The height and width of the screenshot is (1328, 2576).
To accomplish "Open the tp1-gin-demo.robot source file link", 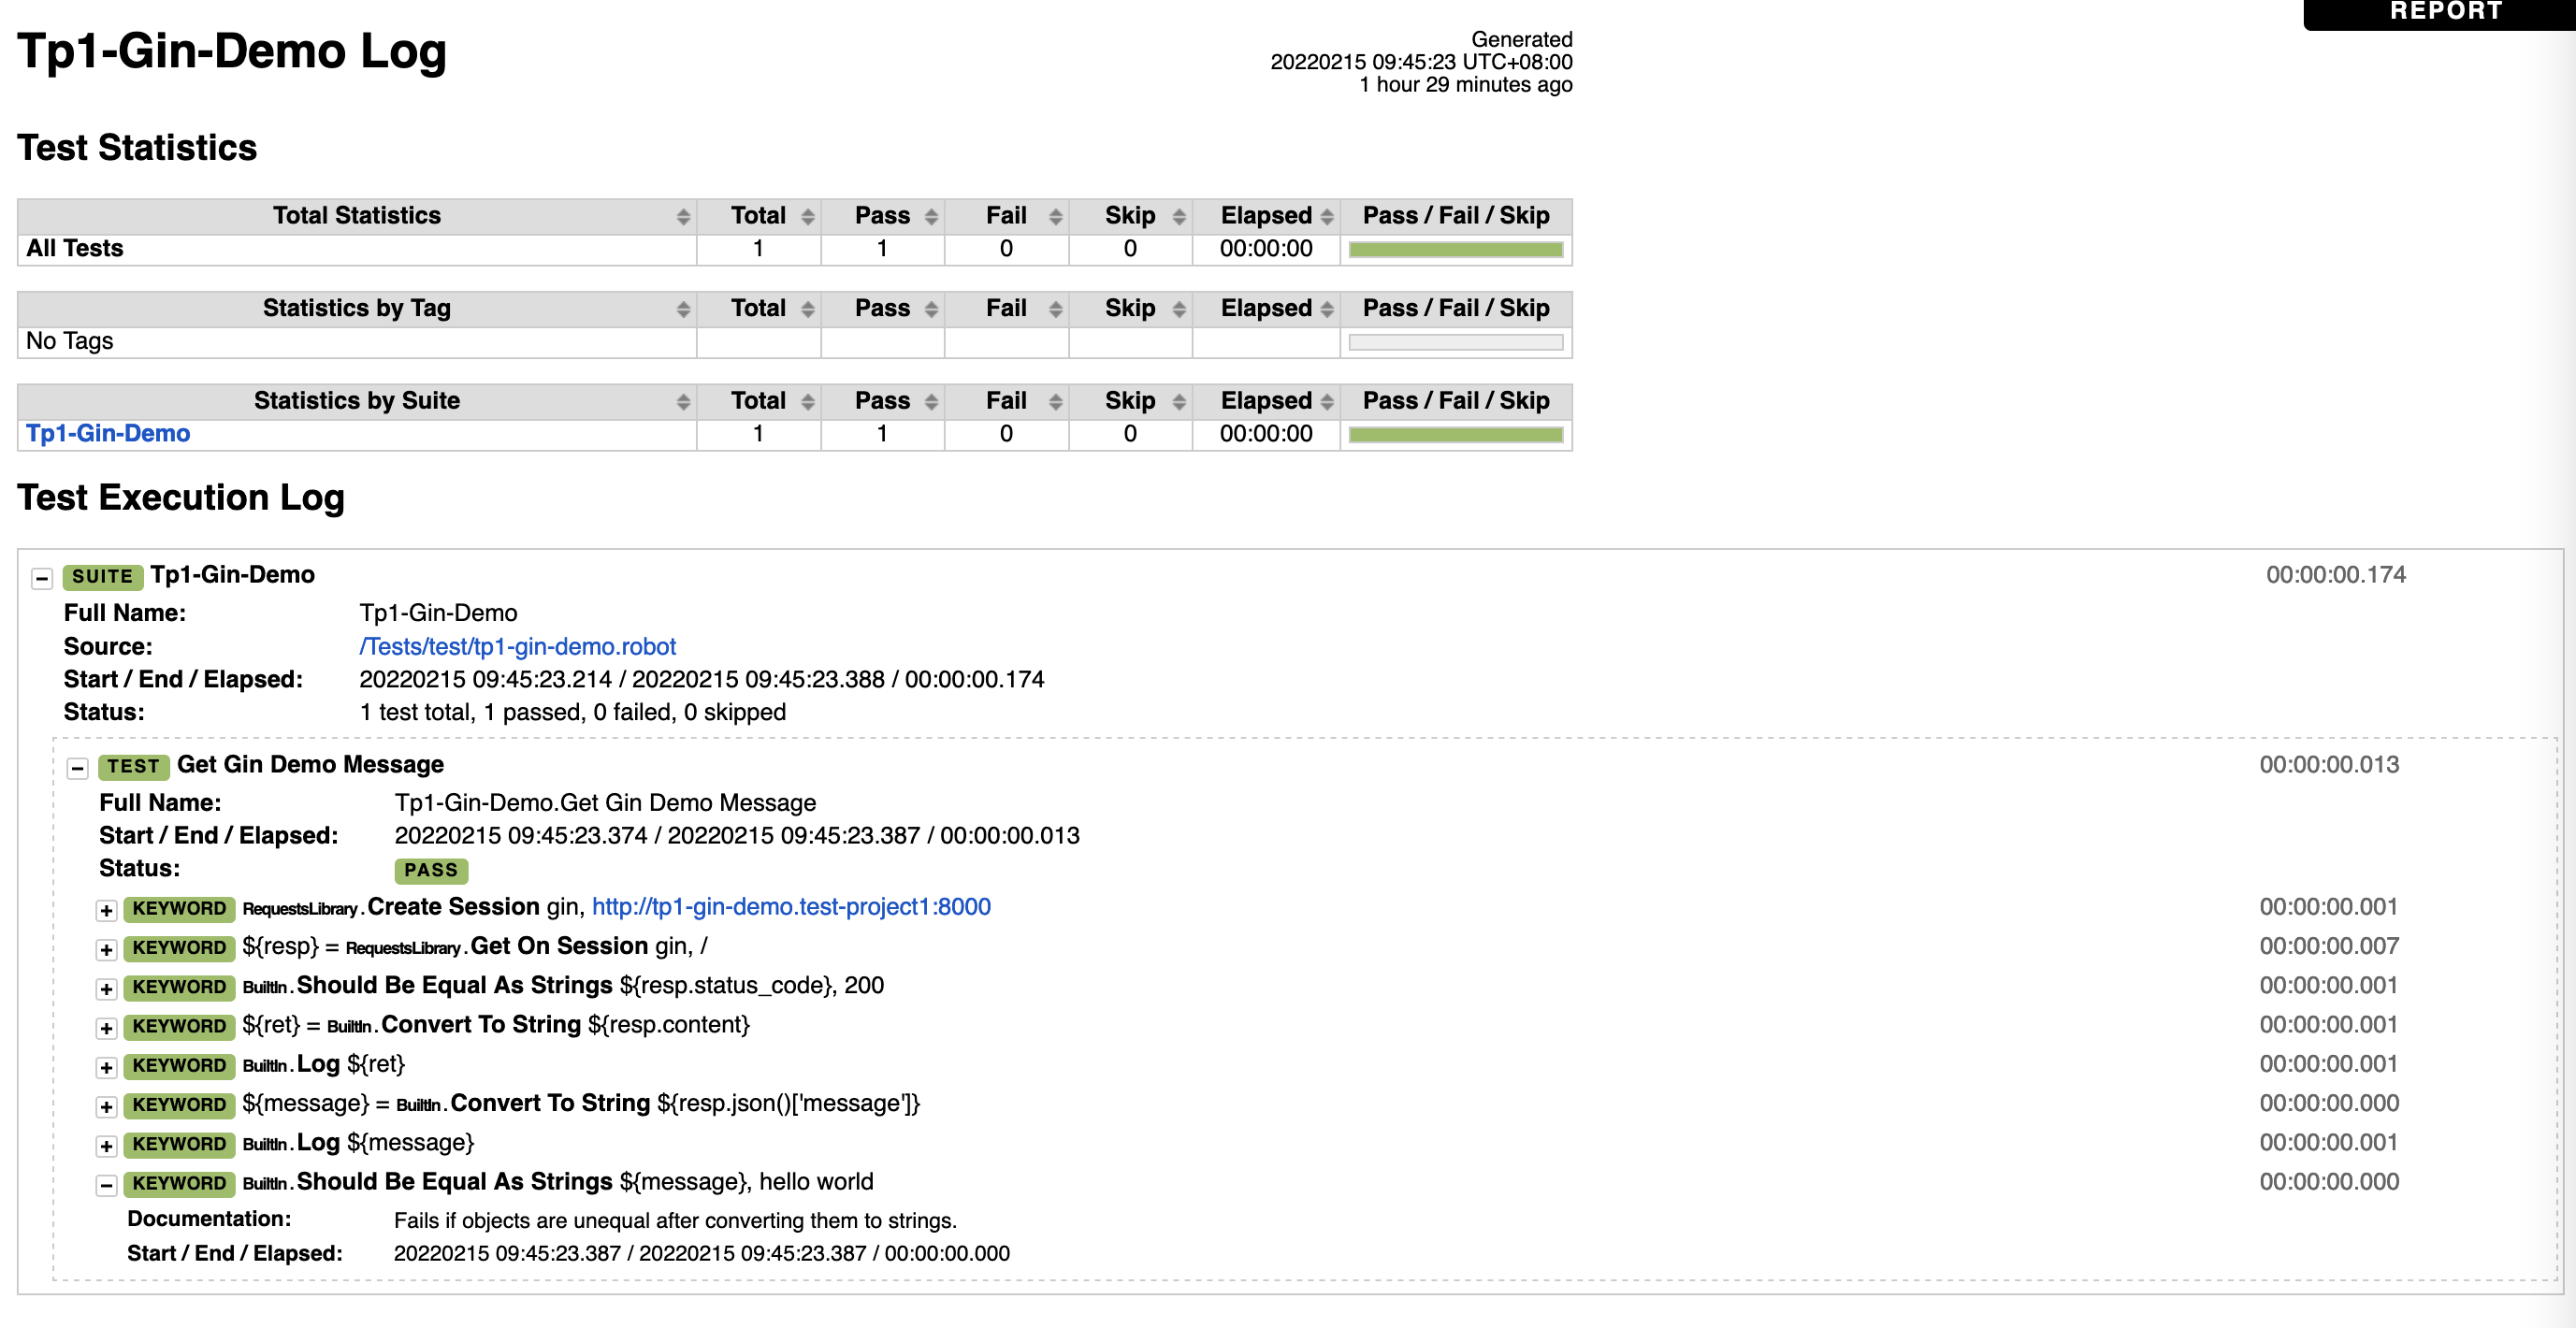I will (516, 646).
